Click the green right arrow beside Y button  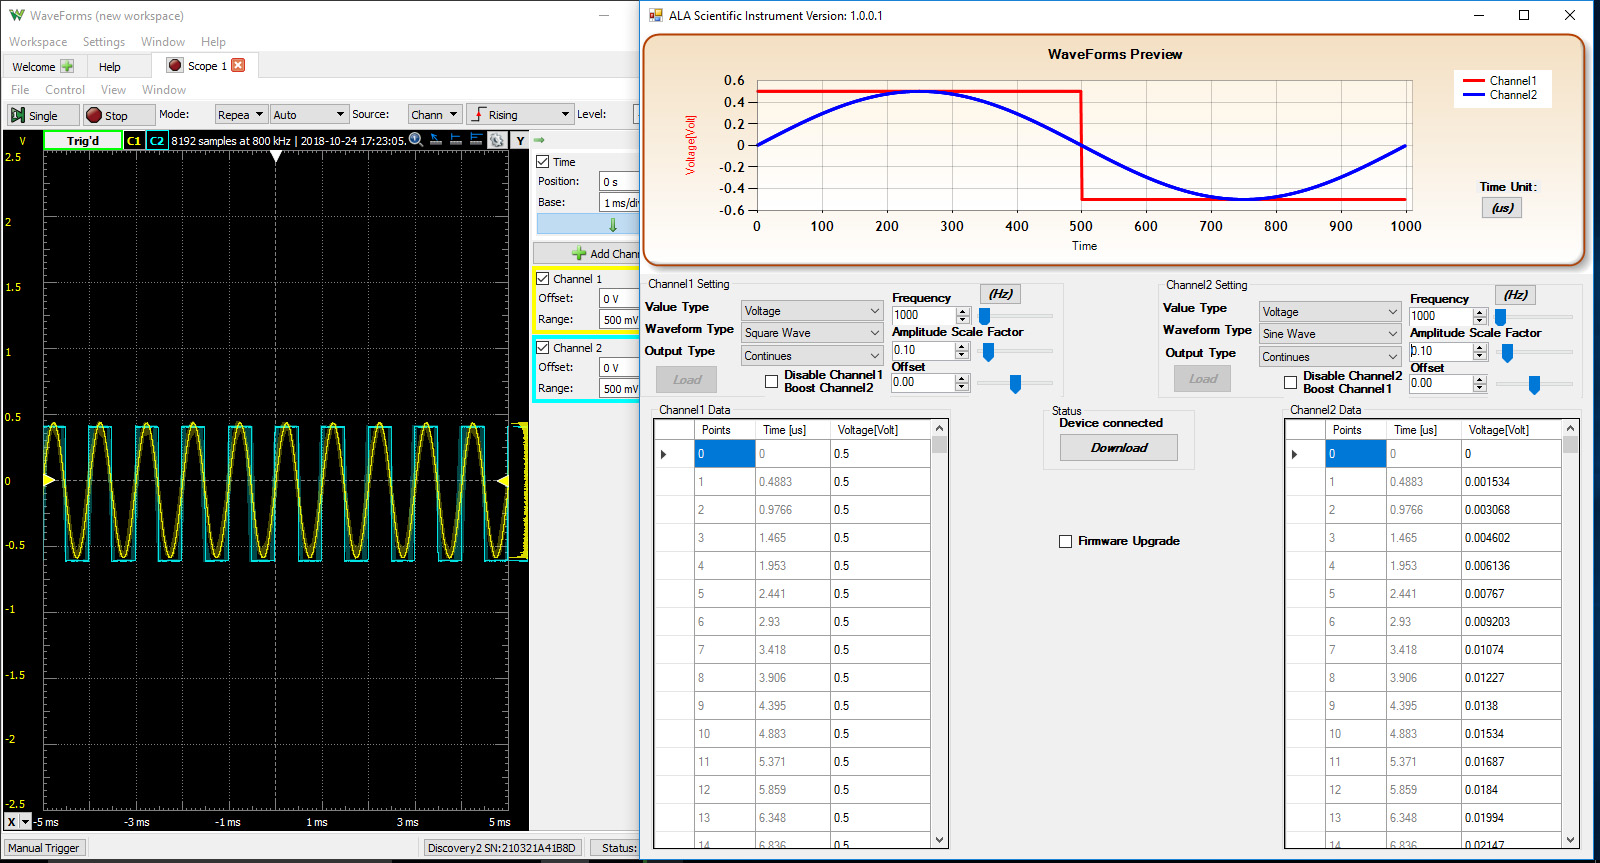point(539,140)
